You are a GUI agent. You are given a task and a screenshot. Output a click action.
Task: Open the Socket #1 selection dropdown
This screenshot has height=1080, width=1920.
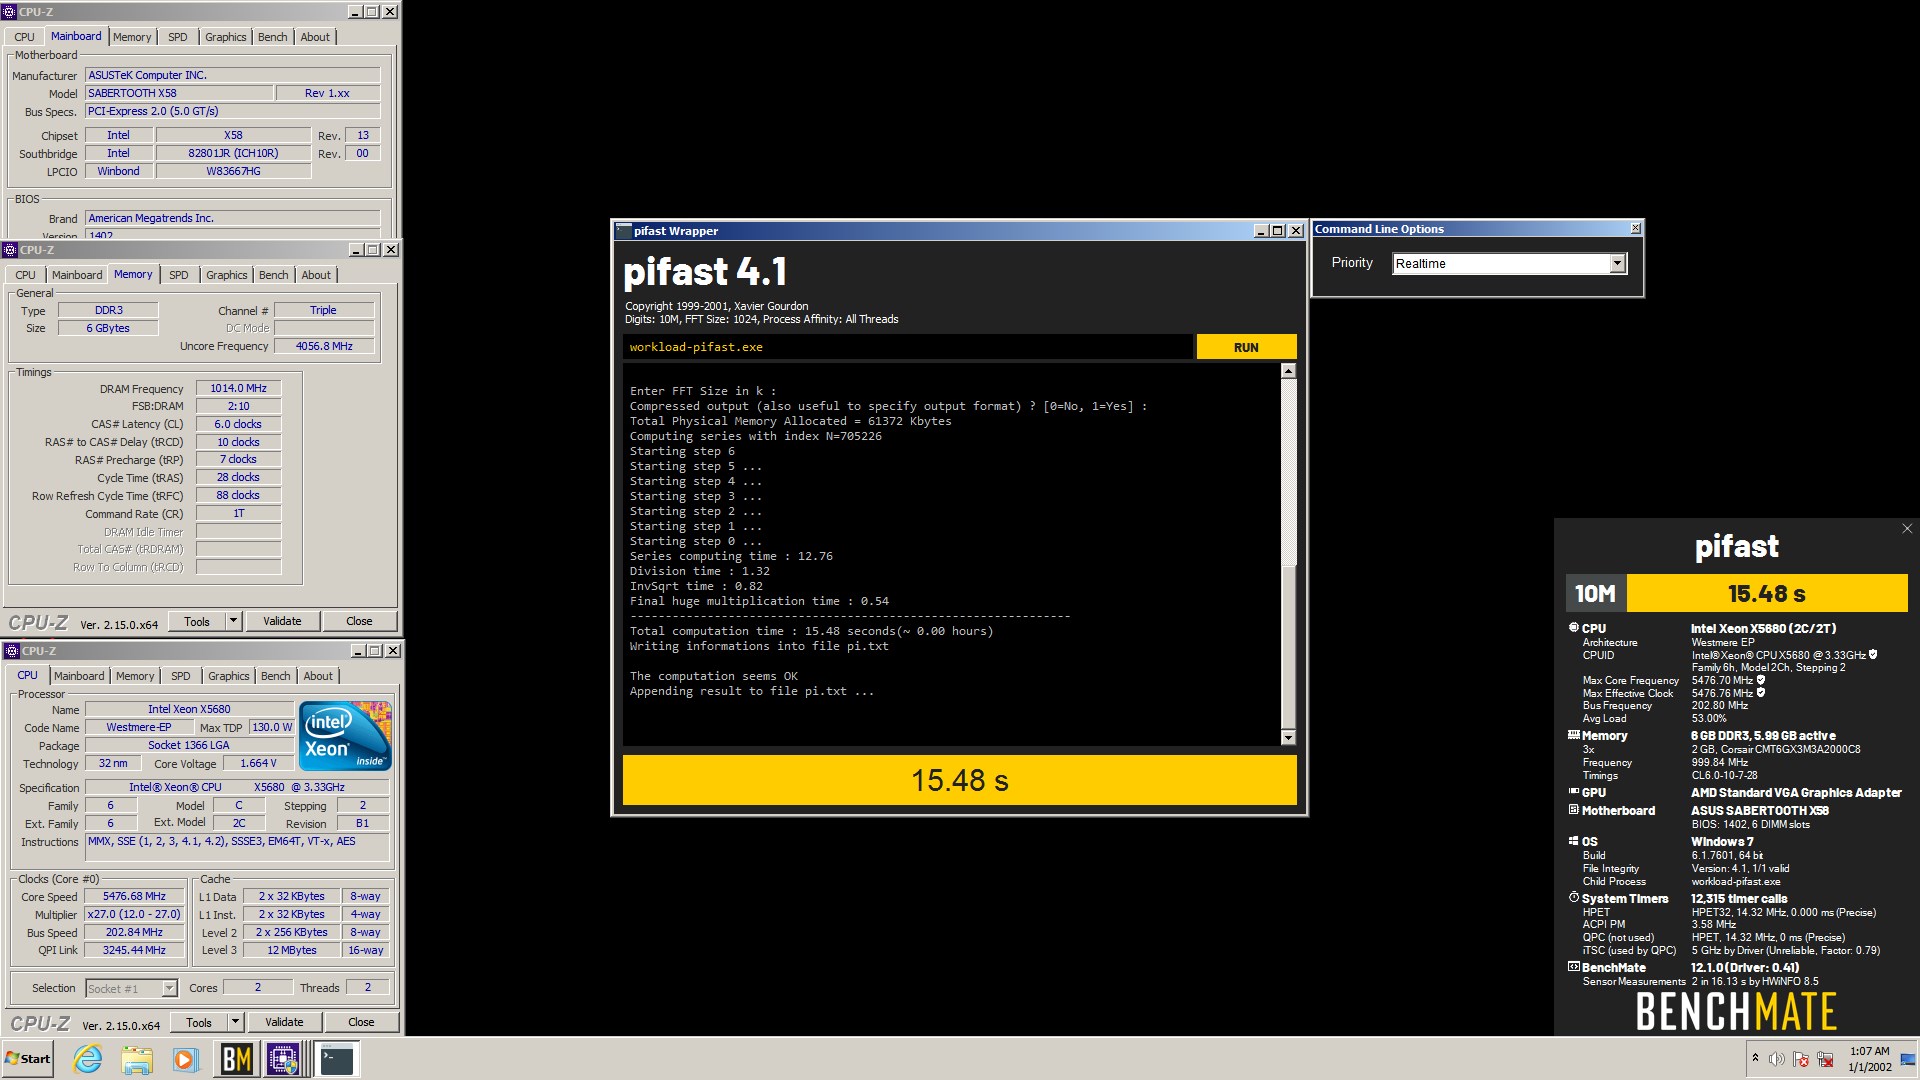169,988
